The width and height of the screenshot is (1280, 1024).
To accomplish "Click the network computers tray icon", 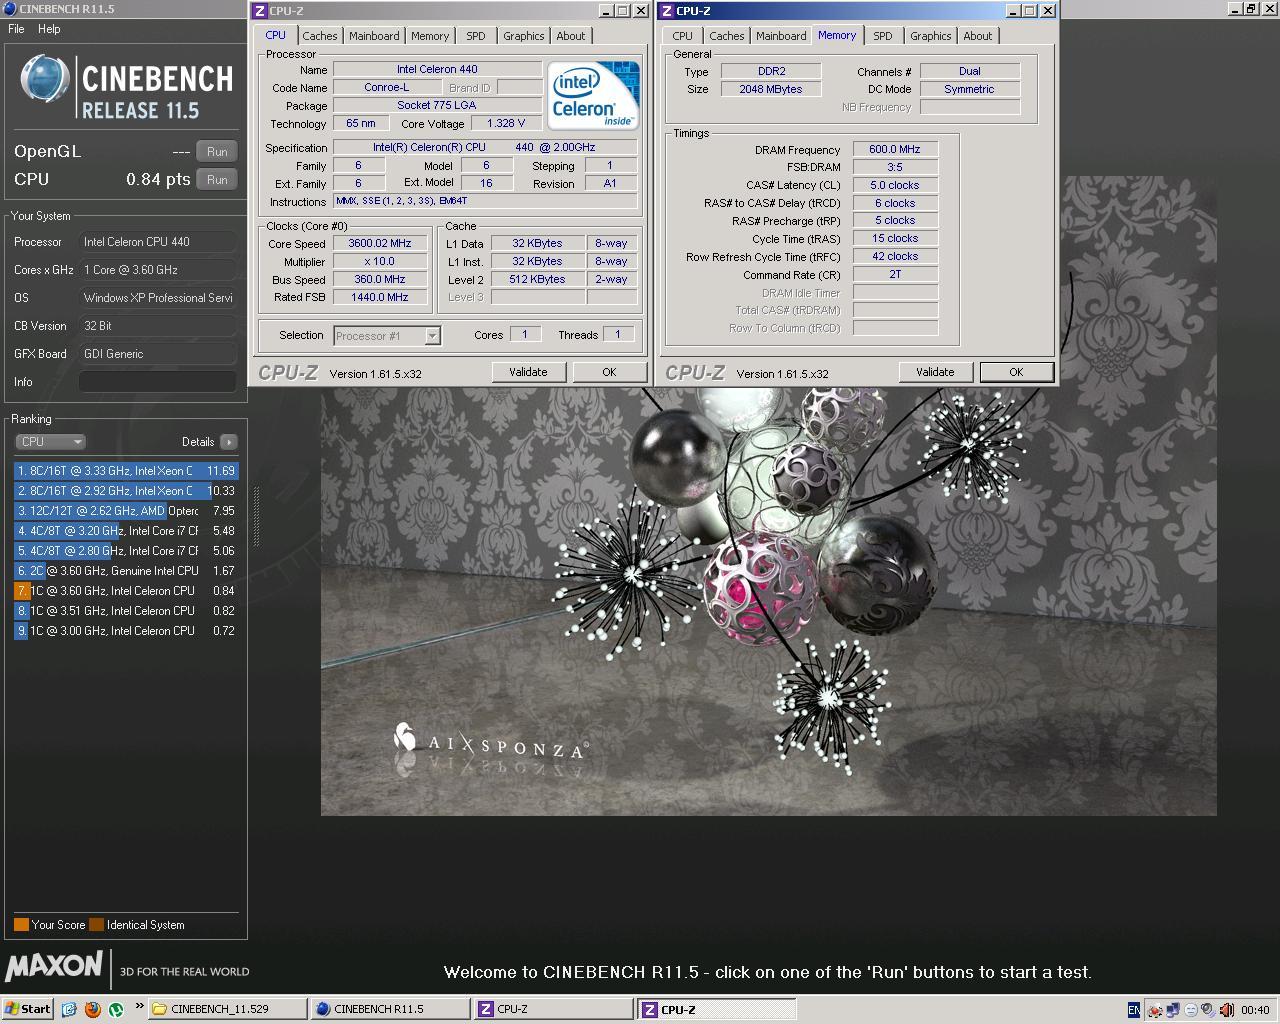I will (1173, 1010).
